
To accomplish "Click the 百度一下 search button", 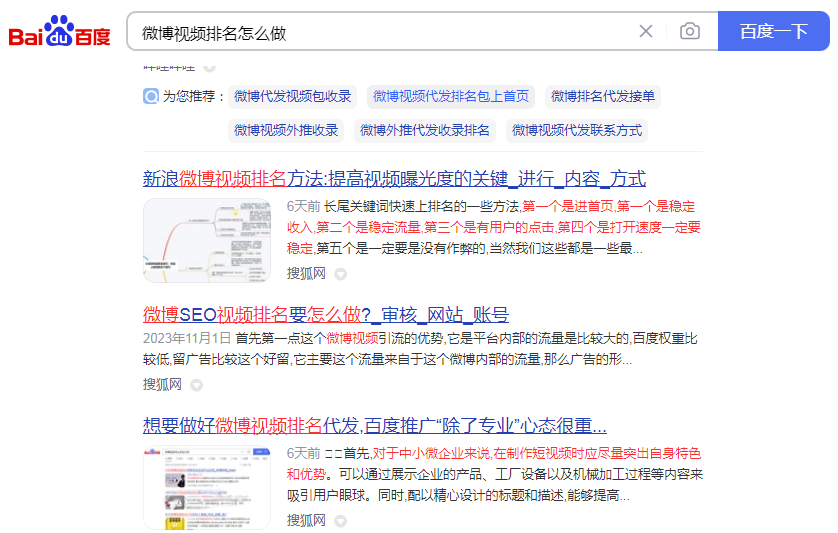I will tap(773, 32).
